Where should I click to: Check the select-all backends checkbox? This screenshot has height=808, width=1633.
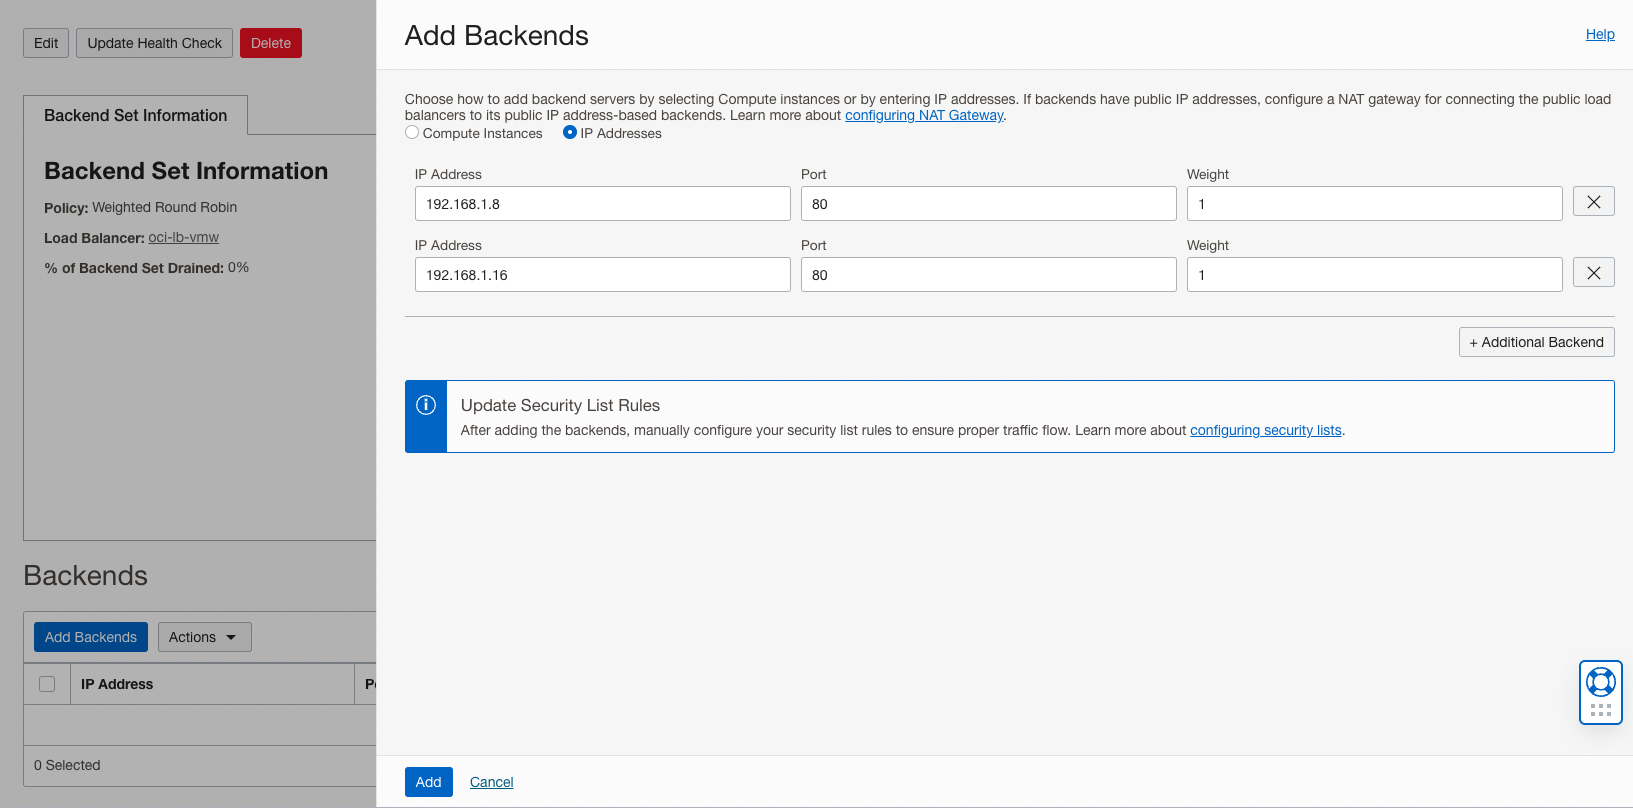(x=47, y=684)
